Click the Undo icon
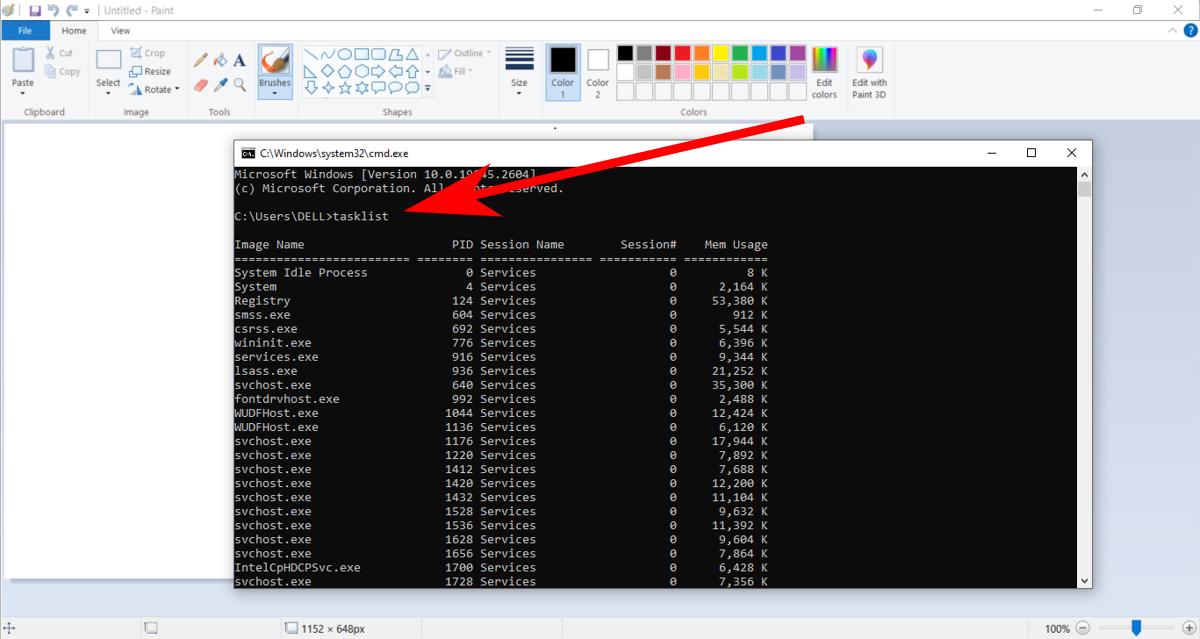Viewport: 1200px width, 639px height. click(x=55, y=10)
